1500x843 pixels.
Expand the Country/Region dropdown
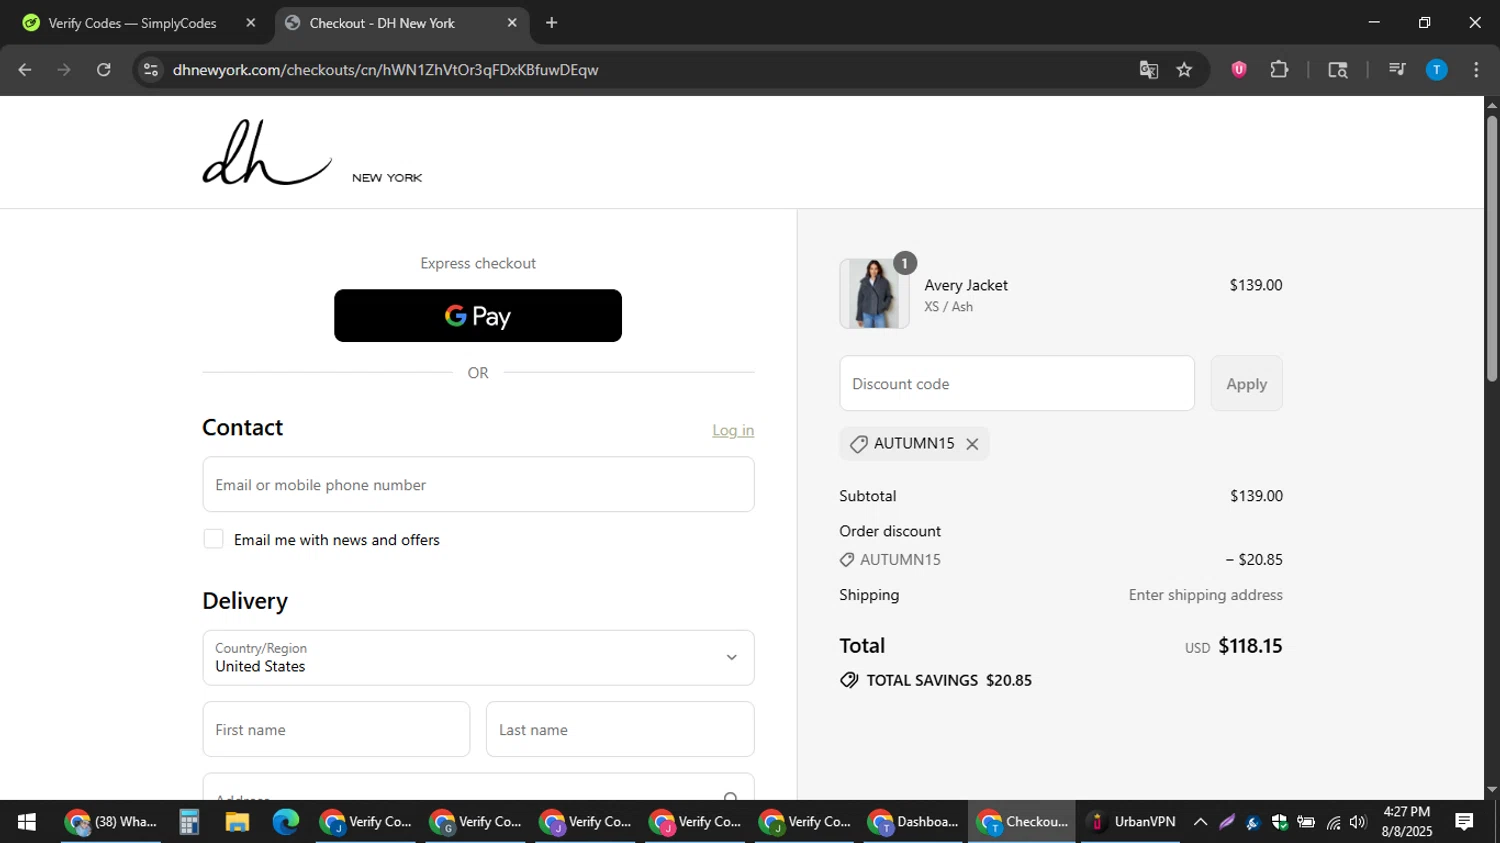point(478,658)
